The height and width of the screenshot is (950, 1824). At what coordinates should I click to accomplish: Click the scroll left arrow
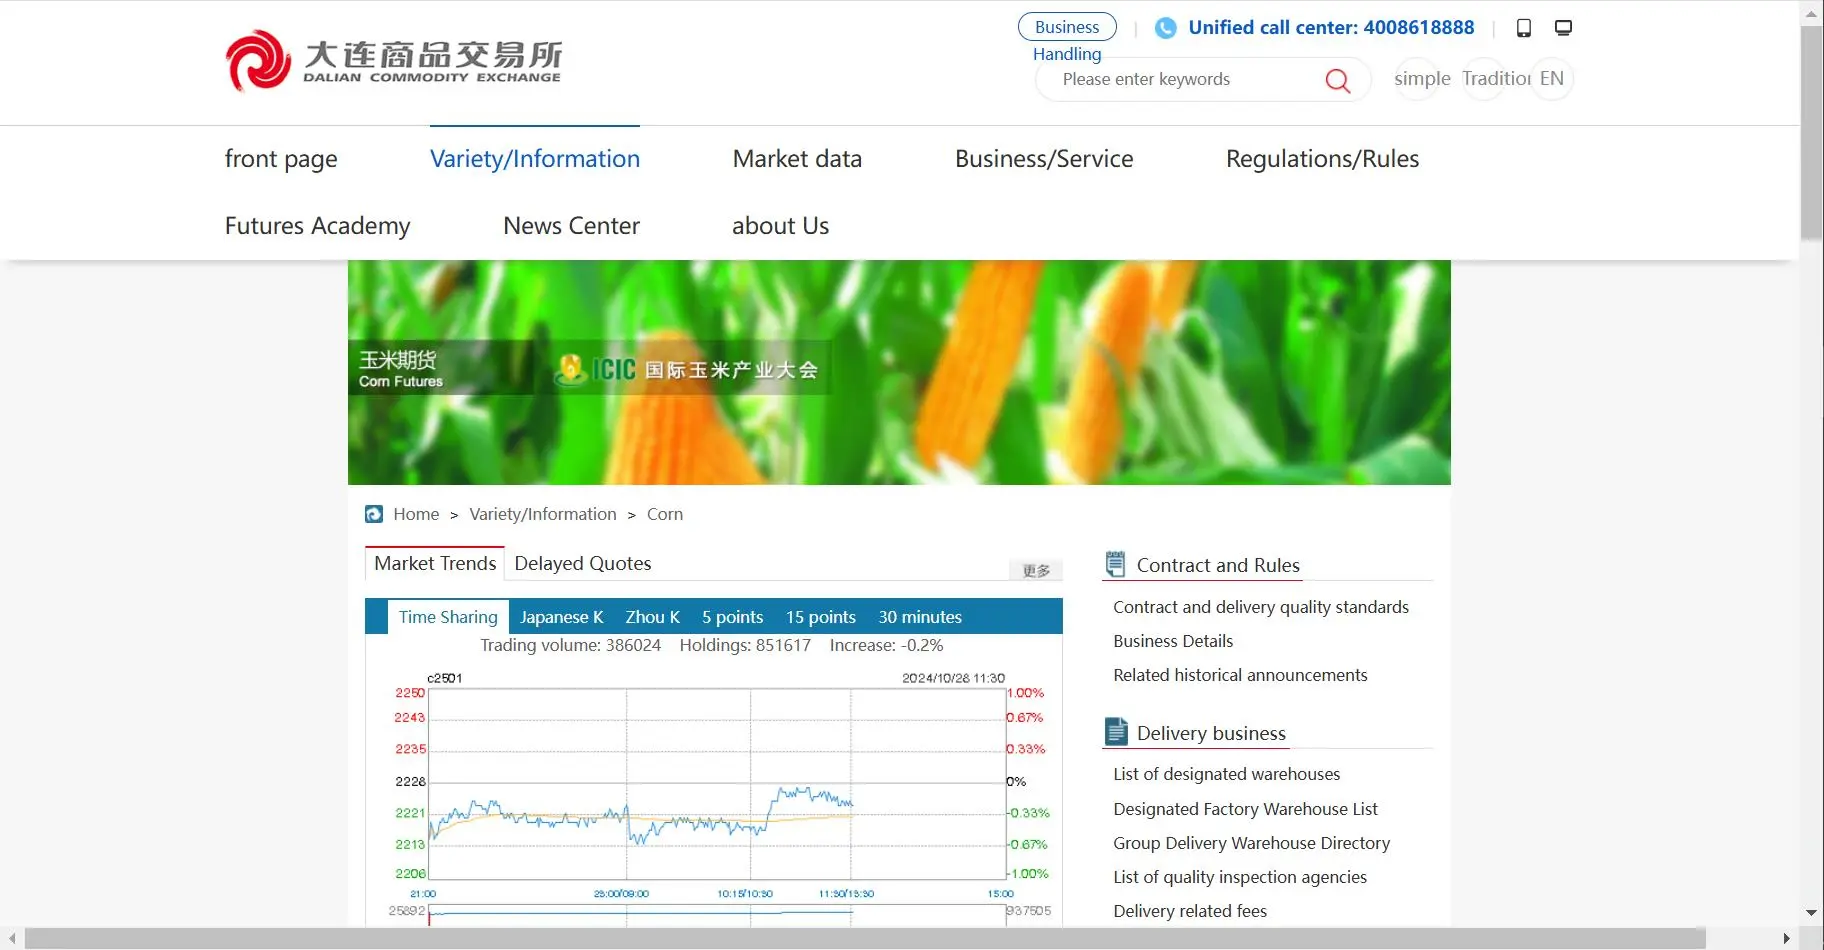(x=12, y=938)
